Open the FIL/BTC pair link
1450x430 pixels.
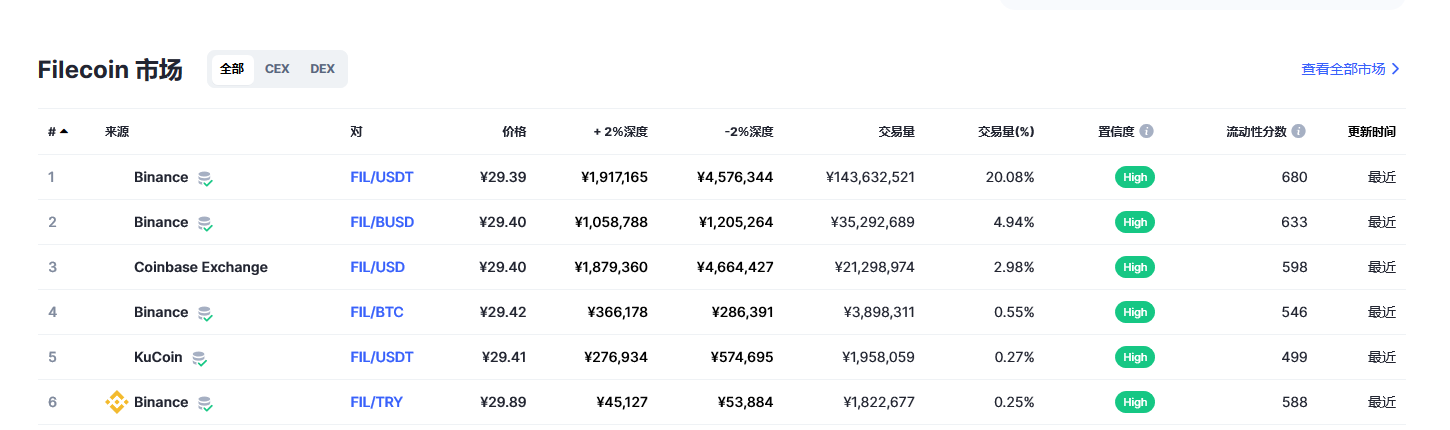tap(377, 312)
